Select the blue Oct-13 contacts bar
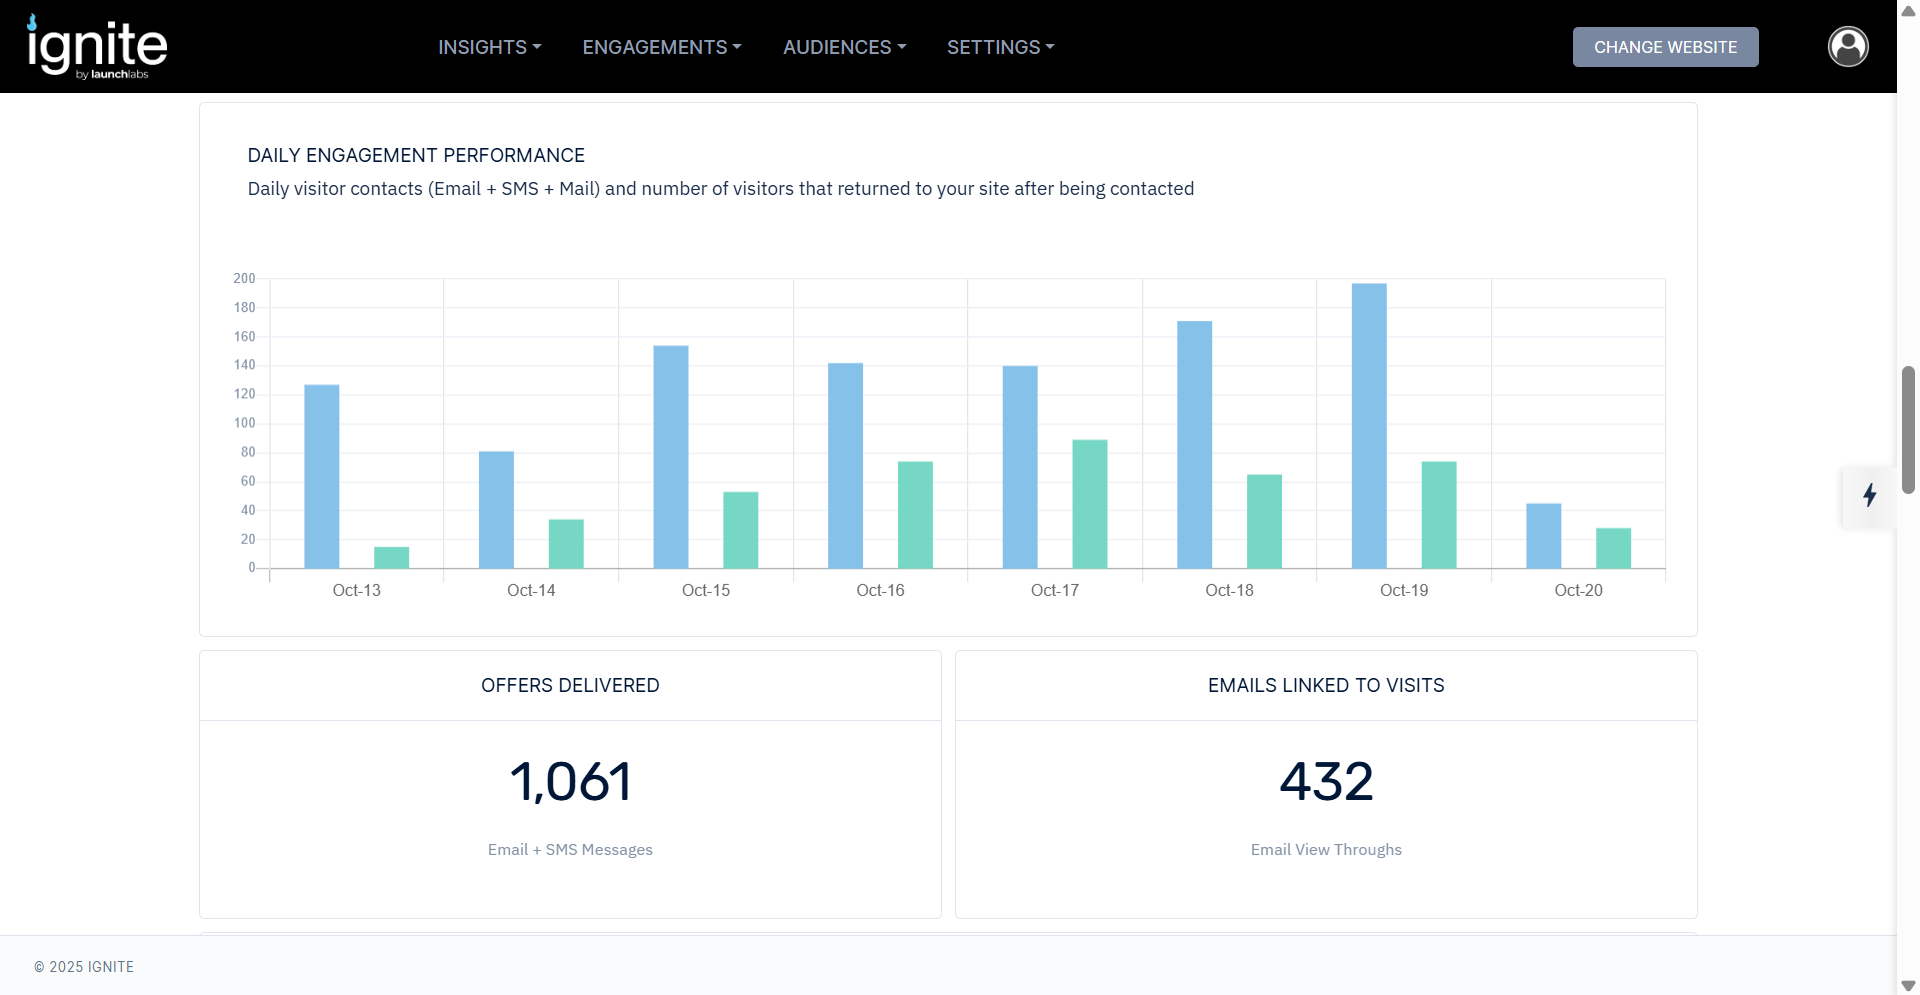This screenshot has height=995, width=1920. 321,476
